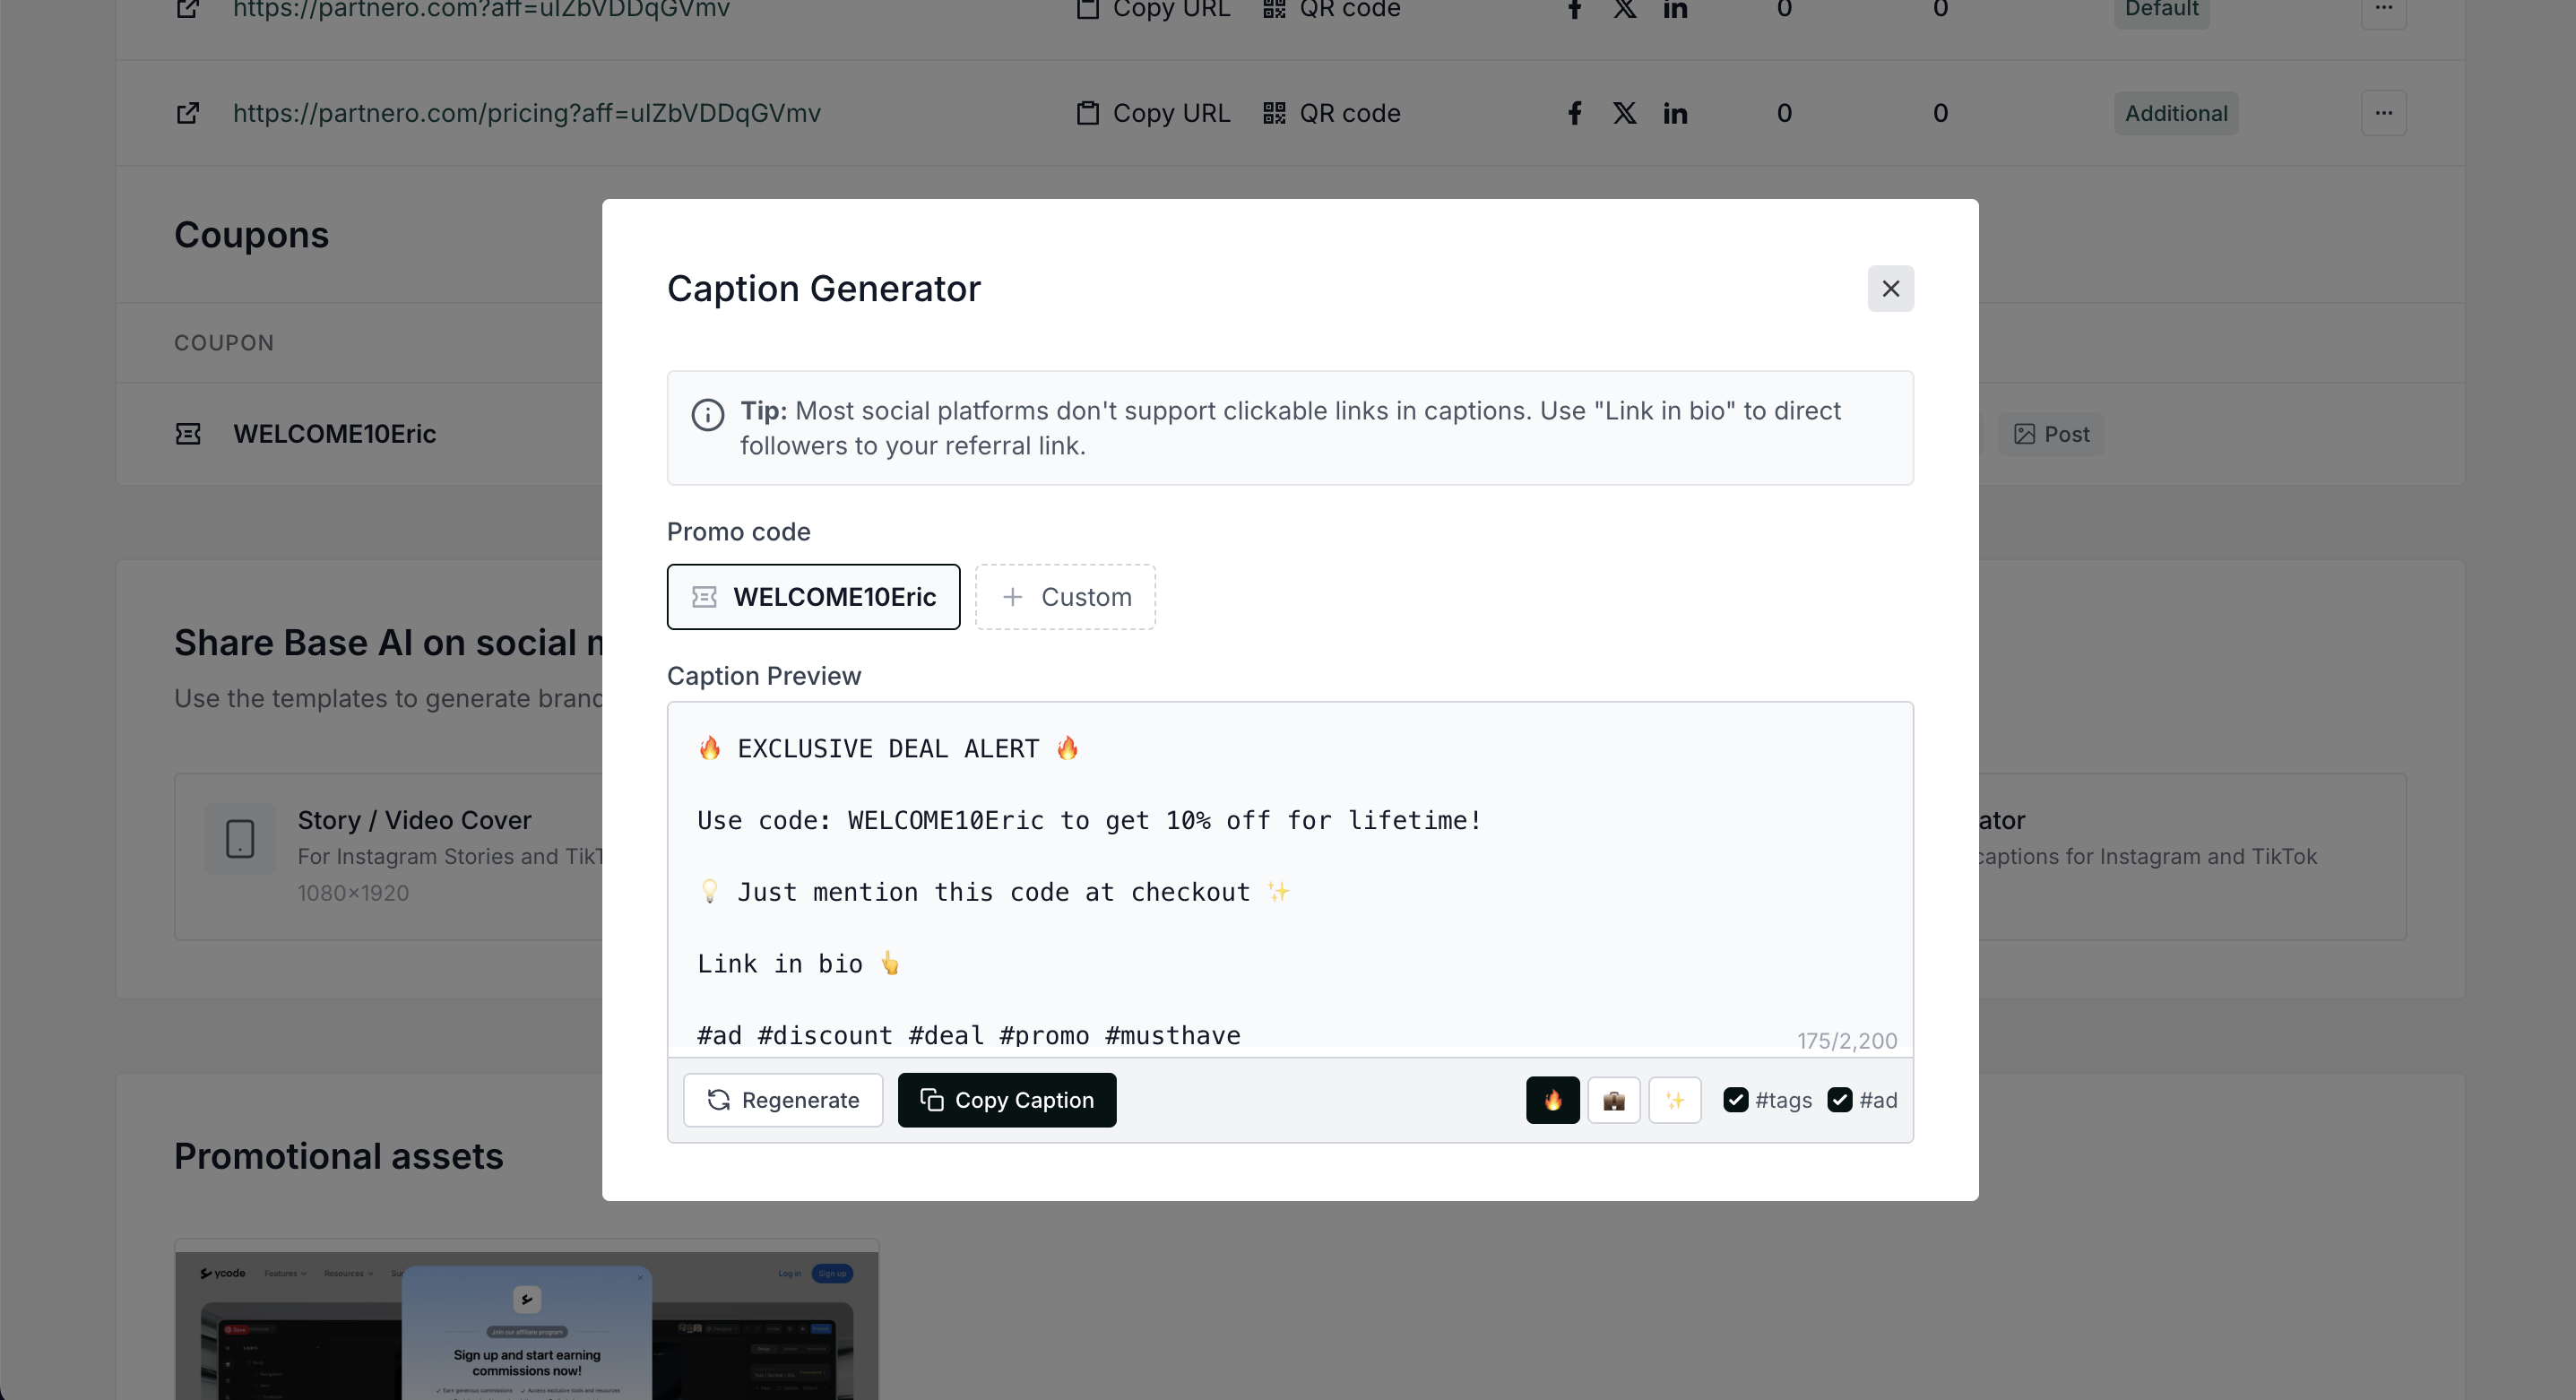Click inside the Caption Preview text area
This screenshot has height=1400, width=2576.
[1288, 880]
